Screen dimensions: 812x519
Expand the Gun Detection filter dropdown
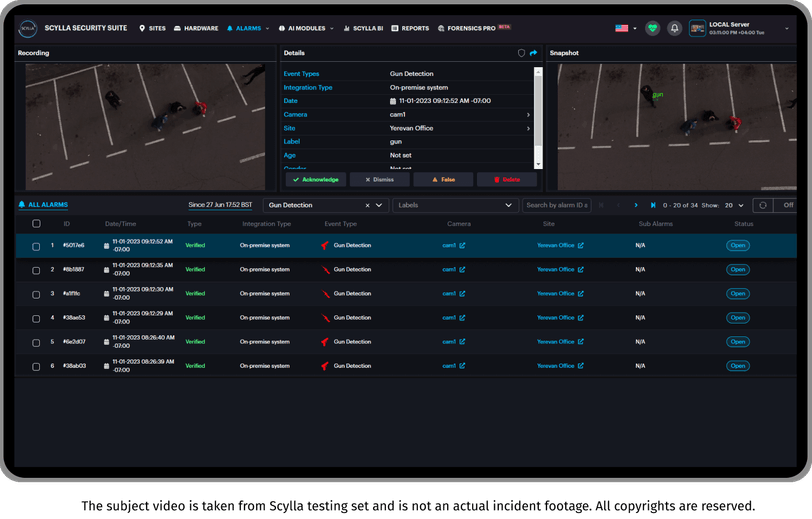[x=379, y=205]
